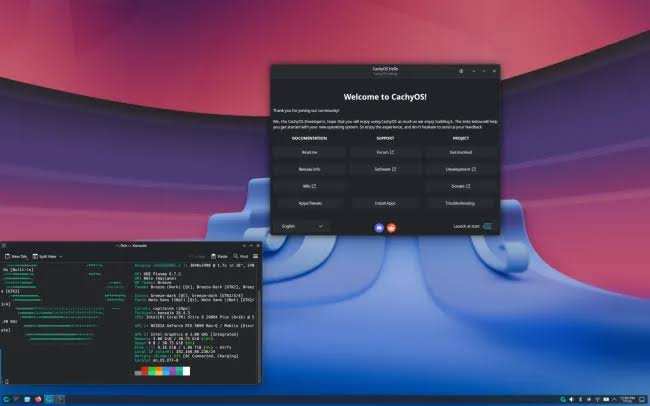
Task: Open the Donate link button
Action: pos(461,186)
